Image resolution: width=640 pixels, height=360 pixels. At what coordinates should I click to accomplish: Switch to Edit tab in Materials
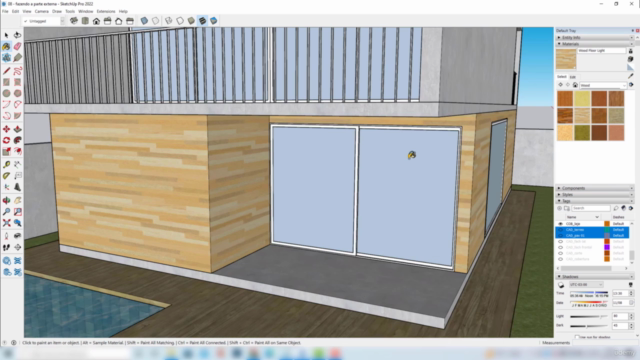point(573,77)
